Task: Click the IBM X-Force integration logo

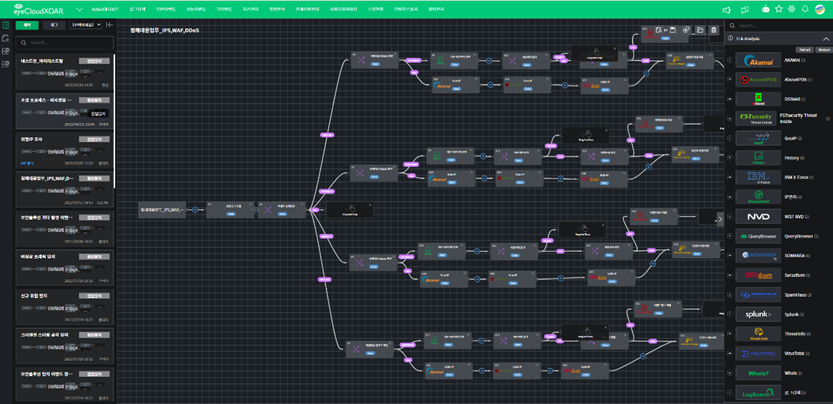Action: tap(757, 177)
